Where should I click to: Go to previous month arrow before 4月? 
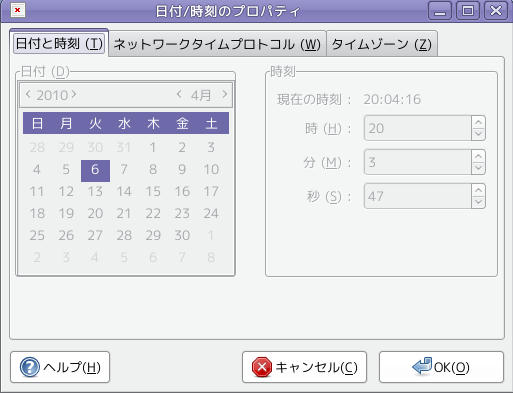[x=179, y=94]
